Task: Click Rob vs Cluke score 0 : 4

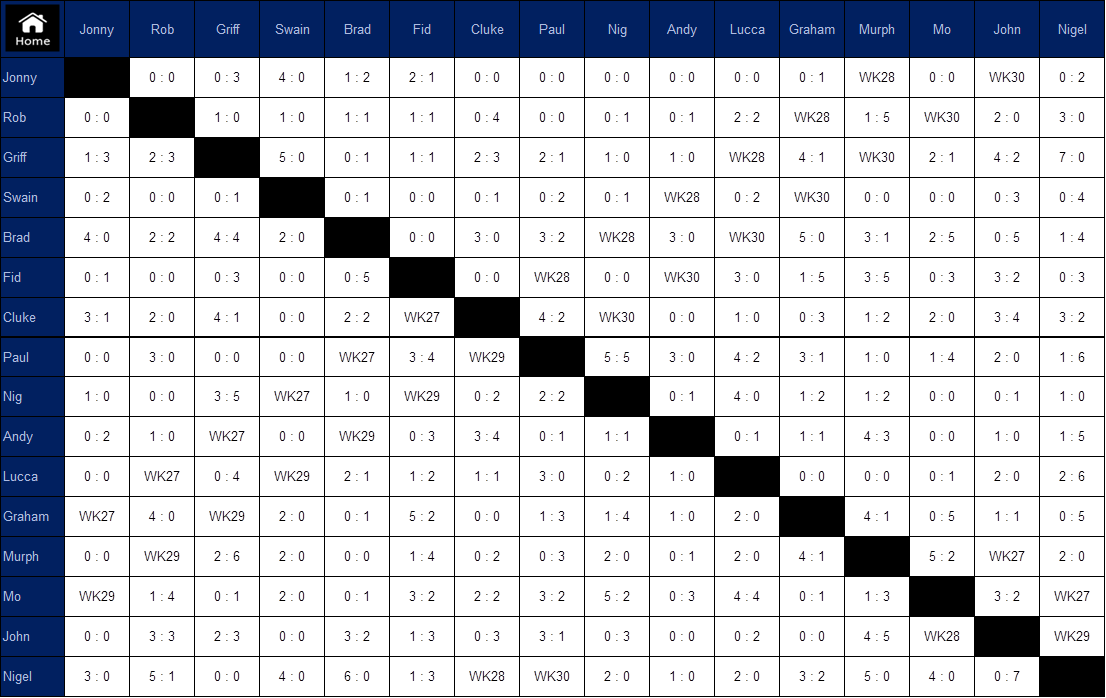Action: point(487,117)
